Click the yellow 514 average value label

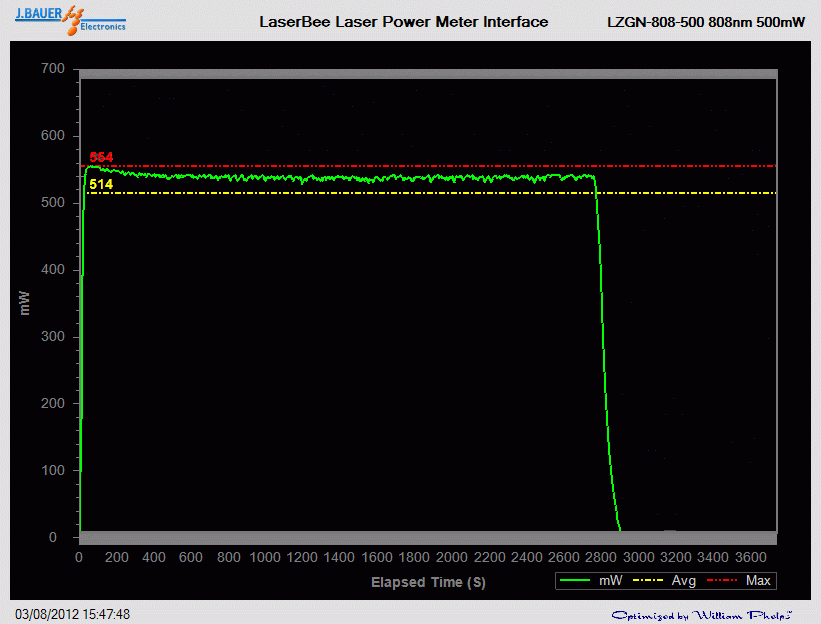101,184
